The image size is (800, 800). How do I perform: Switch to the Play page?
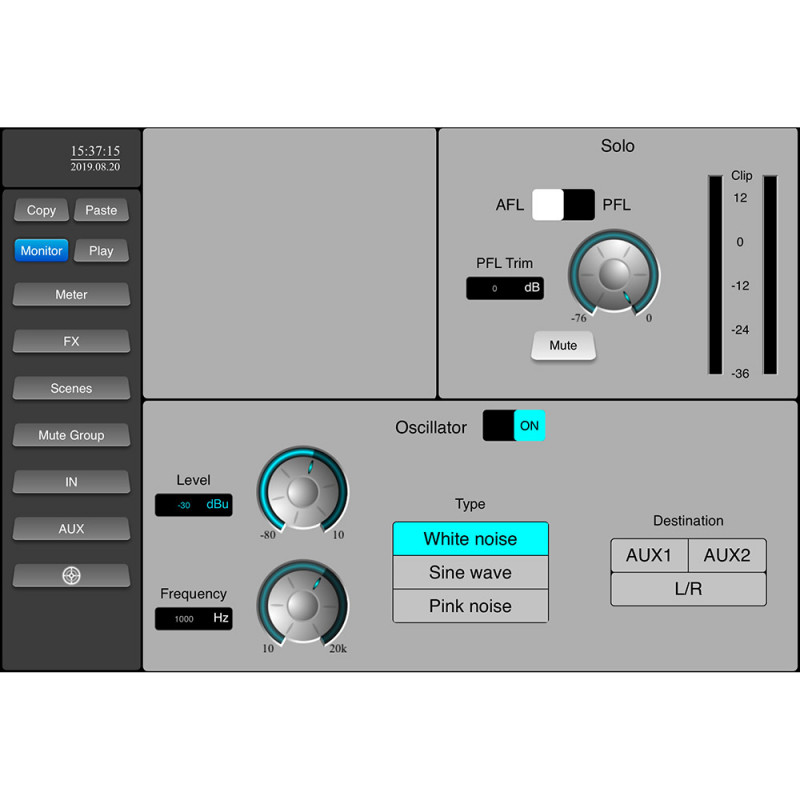coord(101,251)
